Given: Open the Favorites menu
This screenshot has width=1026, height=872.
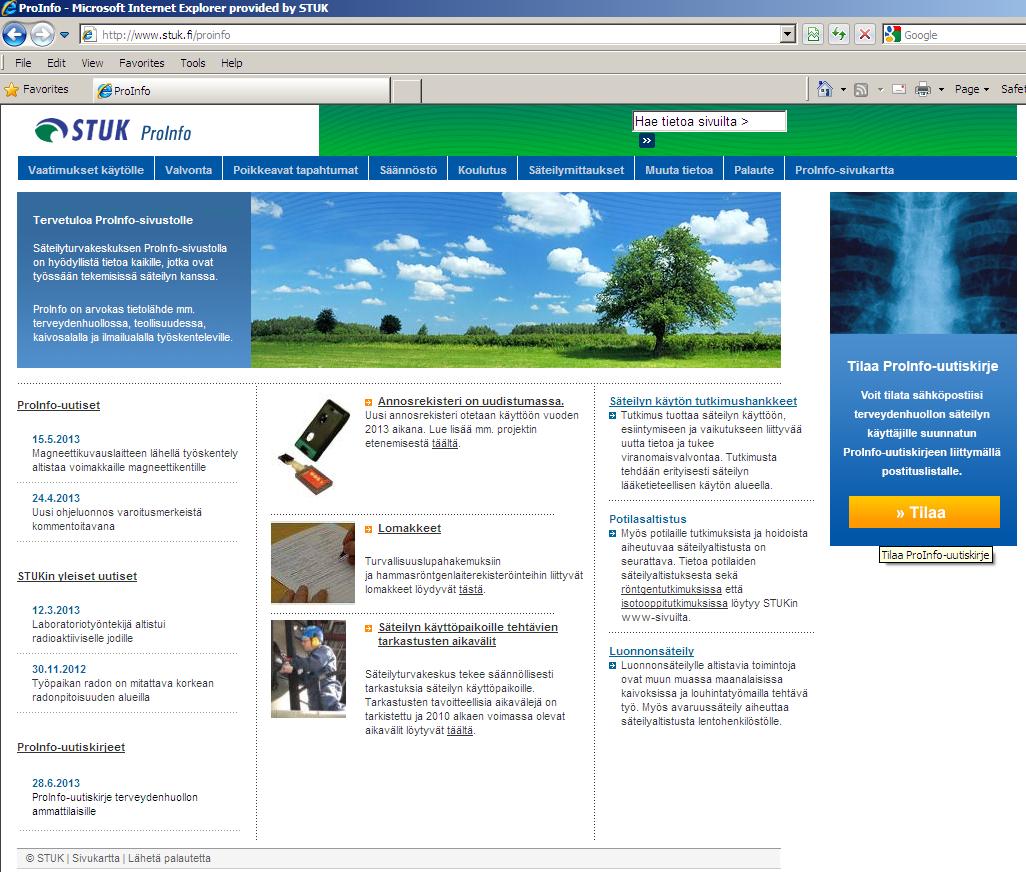Looking at the screenshot, I should pos(141,63).
